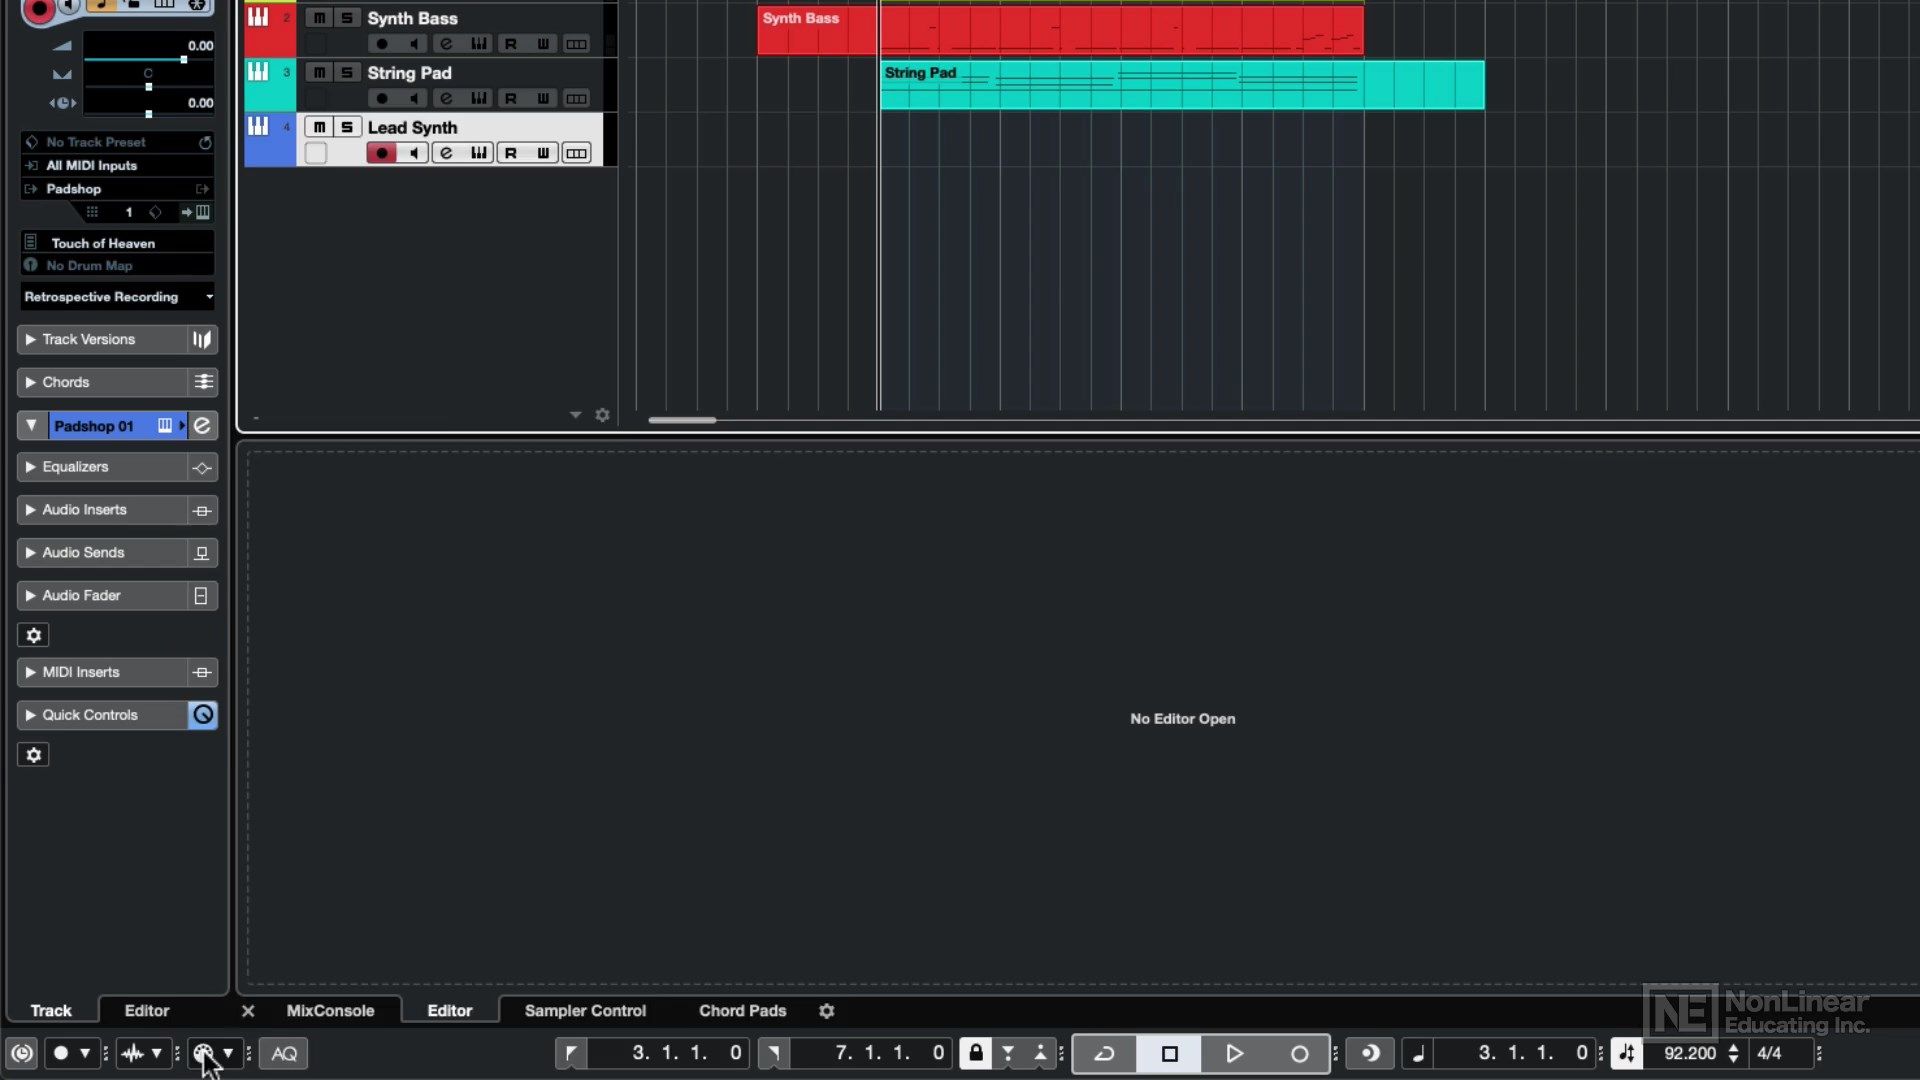Image resolution: width=1920 pixels, height=1080 pixels.
Task: Open Lead Synth channel settings (e)
Action: coord(446,153)
